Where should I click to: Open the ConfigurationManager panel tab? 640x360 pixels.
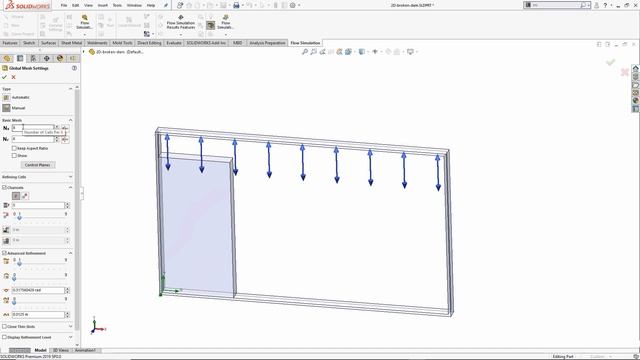(33, 58)
